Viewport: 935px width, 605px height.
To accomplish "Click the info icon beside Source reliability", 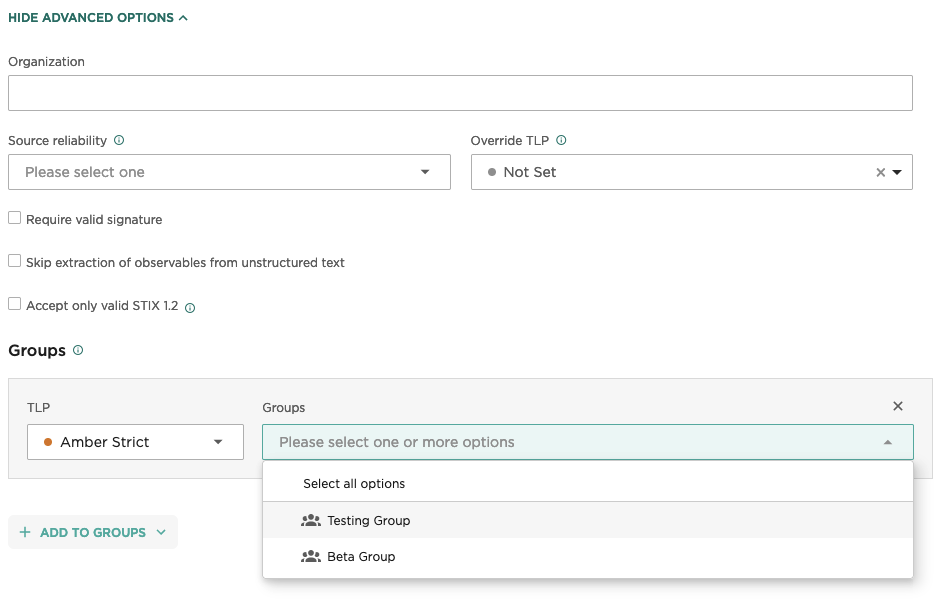I will [x=119, y=140].
